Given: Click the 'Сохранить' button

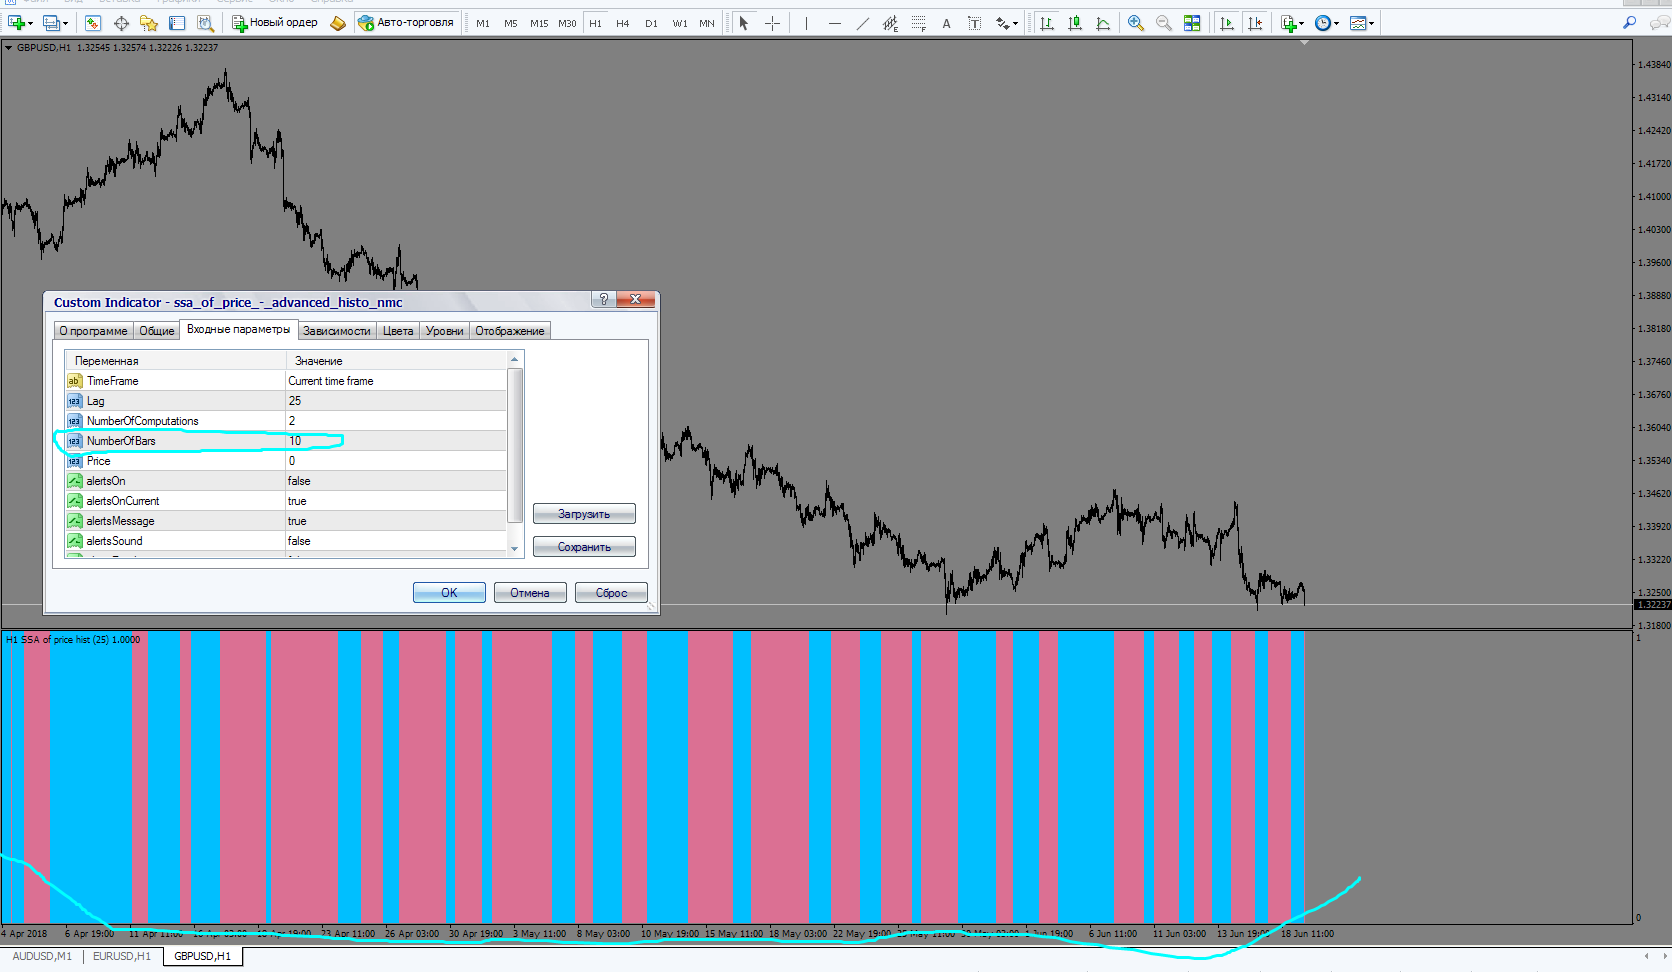Looking at the screenshot, I should [x=584, y=547].
